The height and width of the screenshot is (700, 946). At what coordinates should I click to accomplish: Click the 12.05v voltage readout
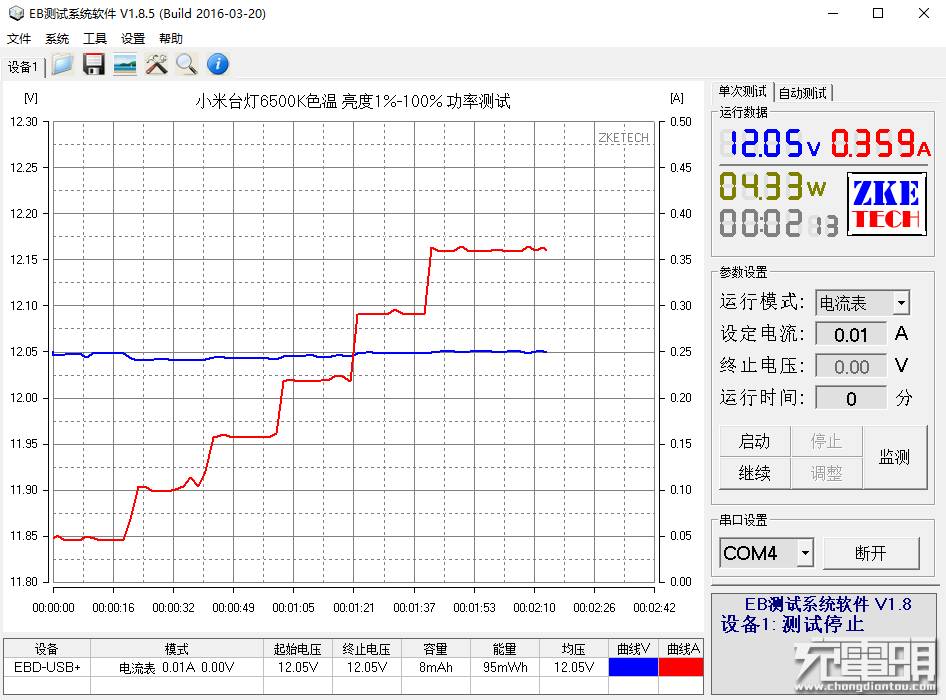[773, 144]
